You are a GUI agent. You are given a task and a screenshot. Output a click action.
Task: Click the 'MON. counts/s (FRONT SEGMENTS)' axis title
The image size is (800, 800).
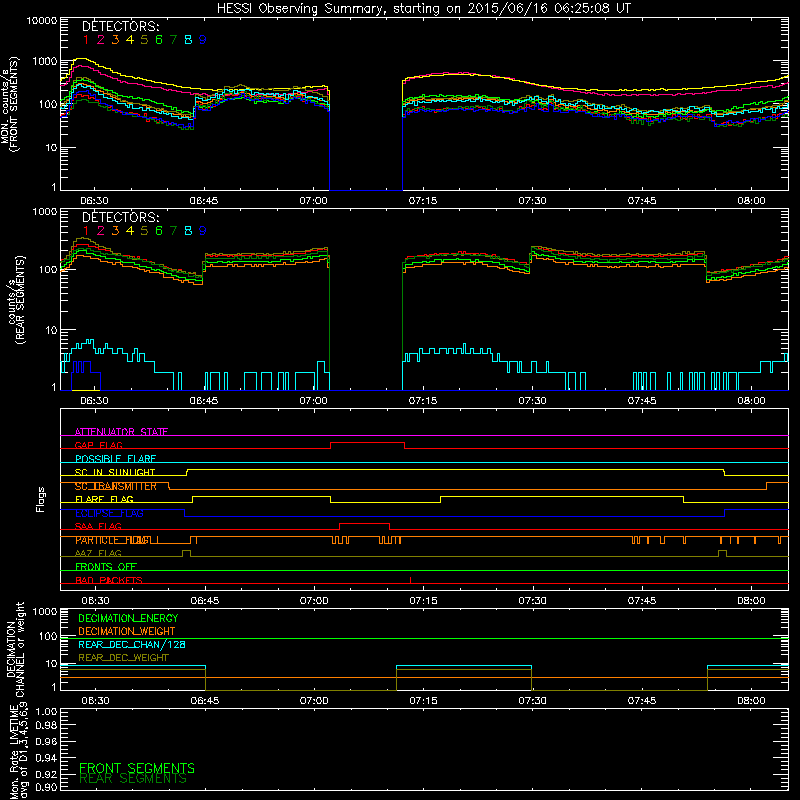pos(9,104)
